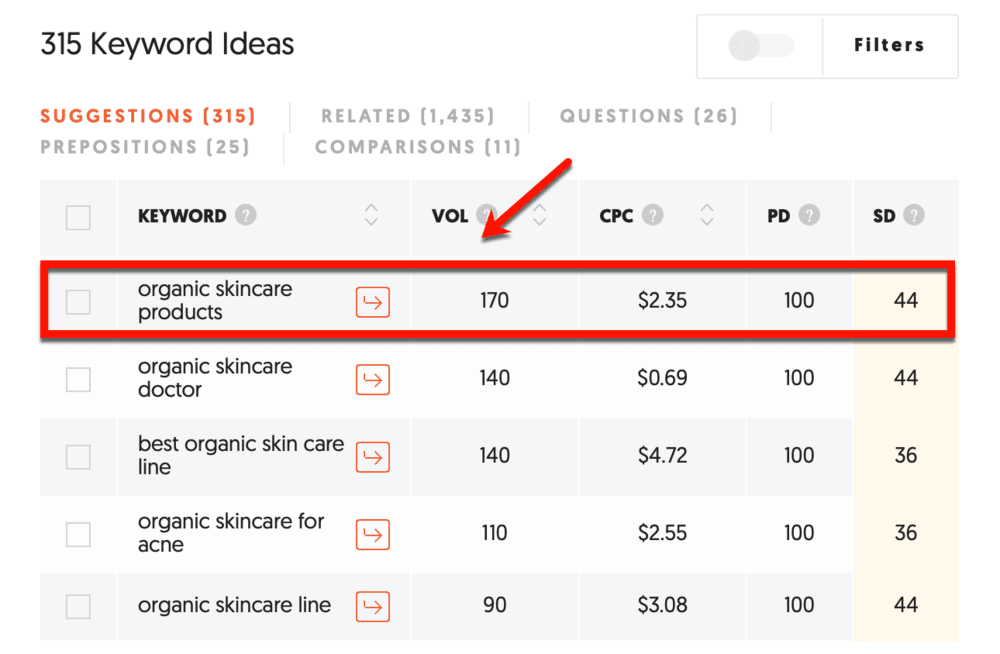This screenshot has width=1000, height=654.
Task: Click the help icon next to PD header
Action: [809, 215]
